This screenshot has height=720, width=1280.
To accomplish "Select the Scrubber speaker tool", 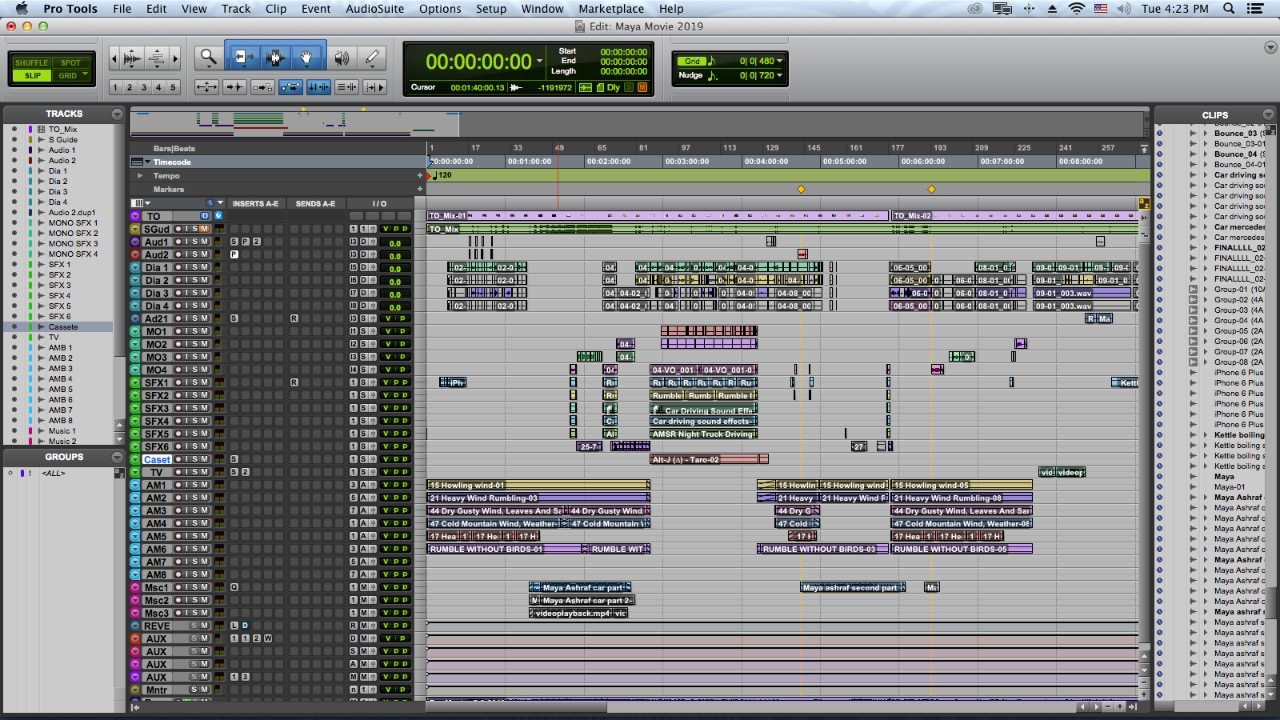I will pos(342,58).
